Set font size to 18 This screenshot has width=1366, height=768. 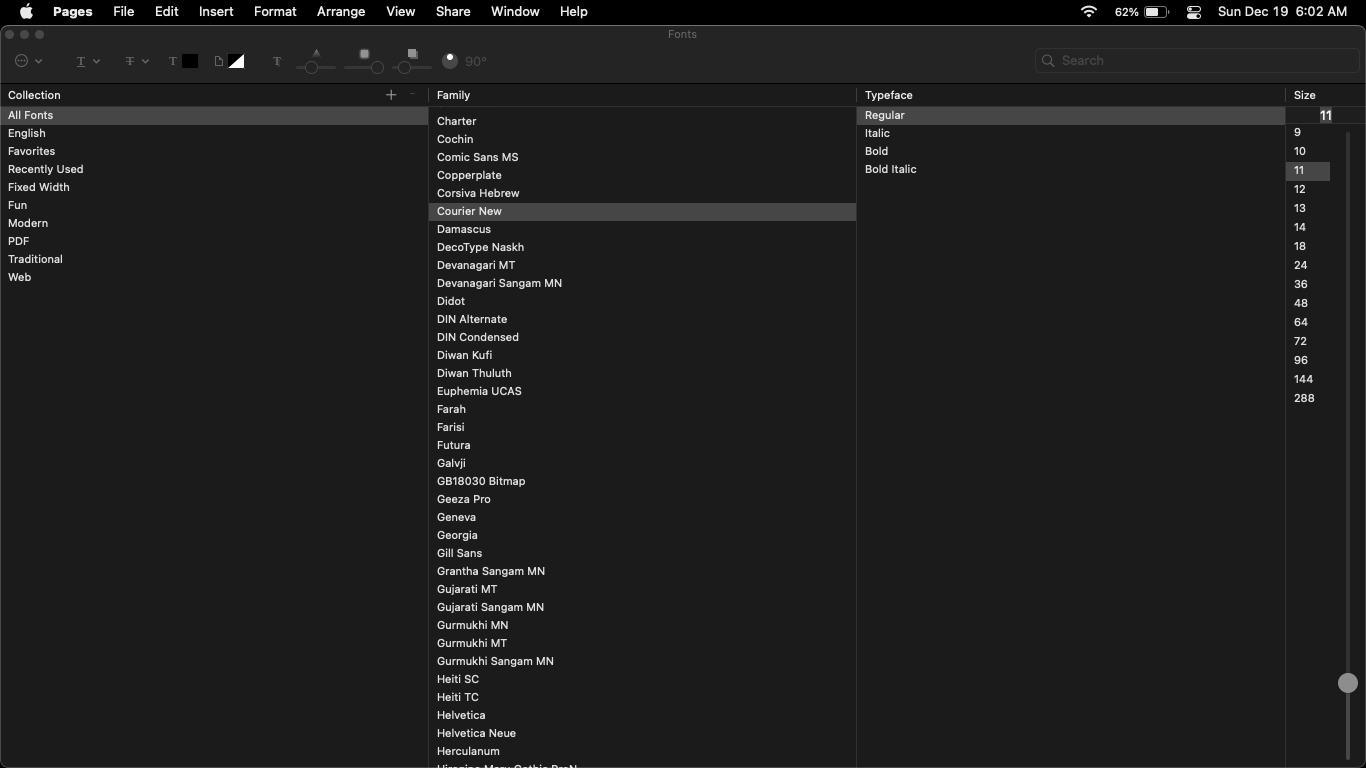click(x=1308, y=246)
